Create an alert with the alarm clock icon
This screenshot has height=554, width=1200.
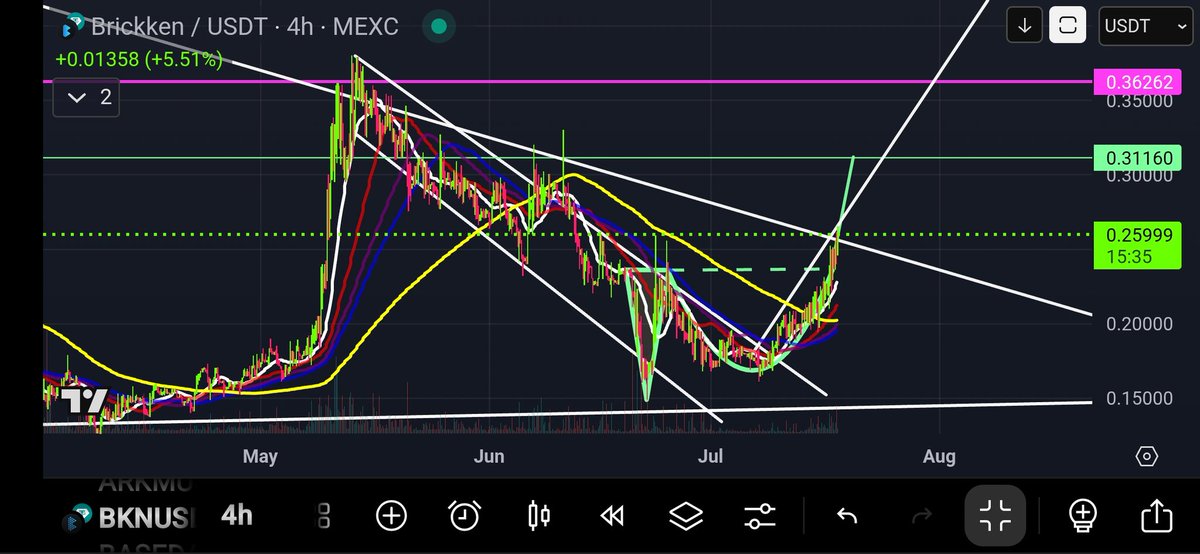464,516
